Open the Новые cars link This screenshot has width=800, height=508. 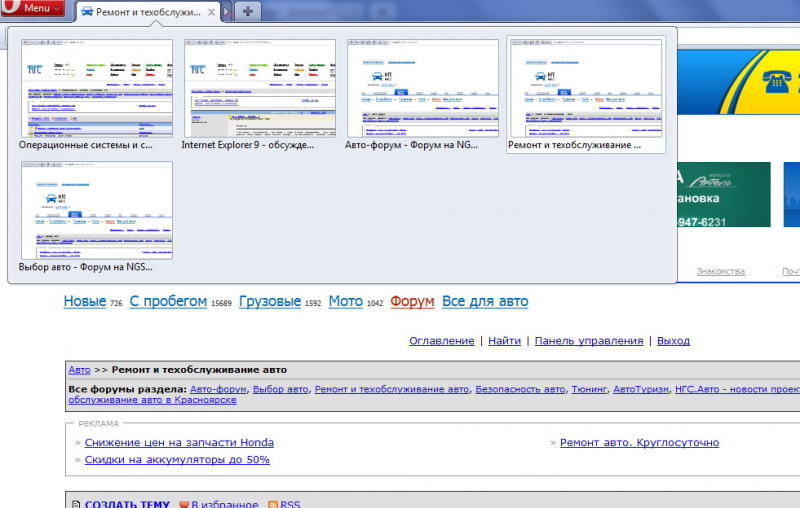85,301
